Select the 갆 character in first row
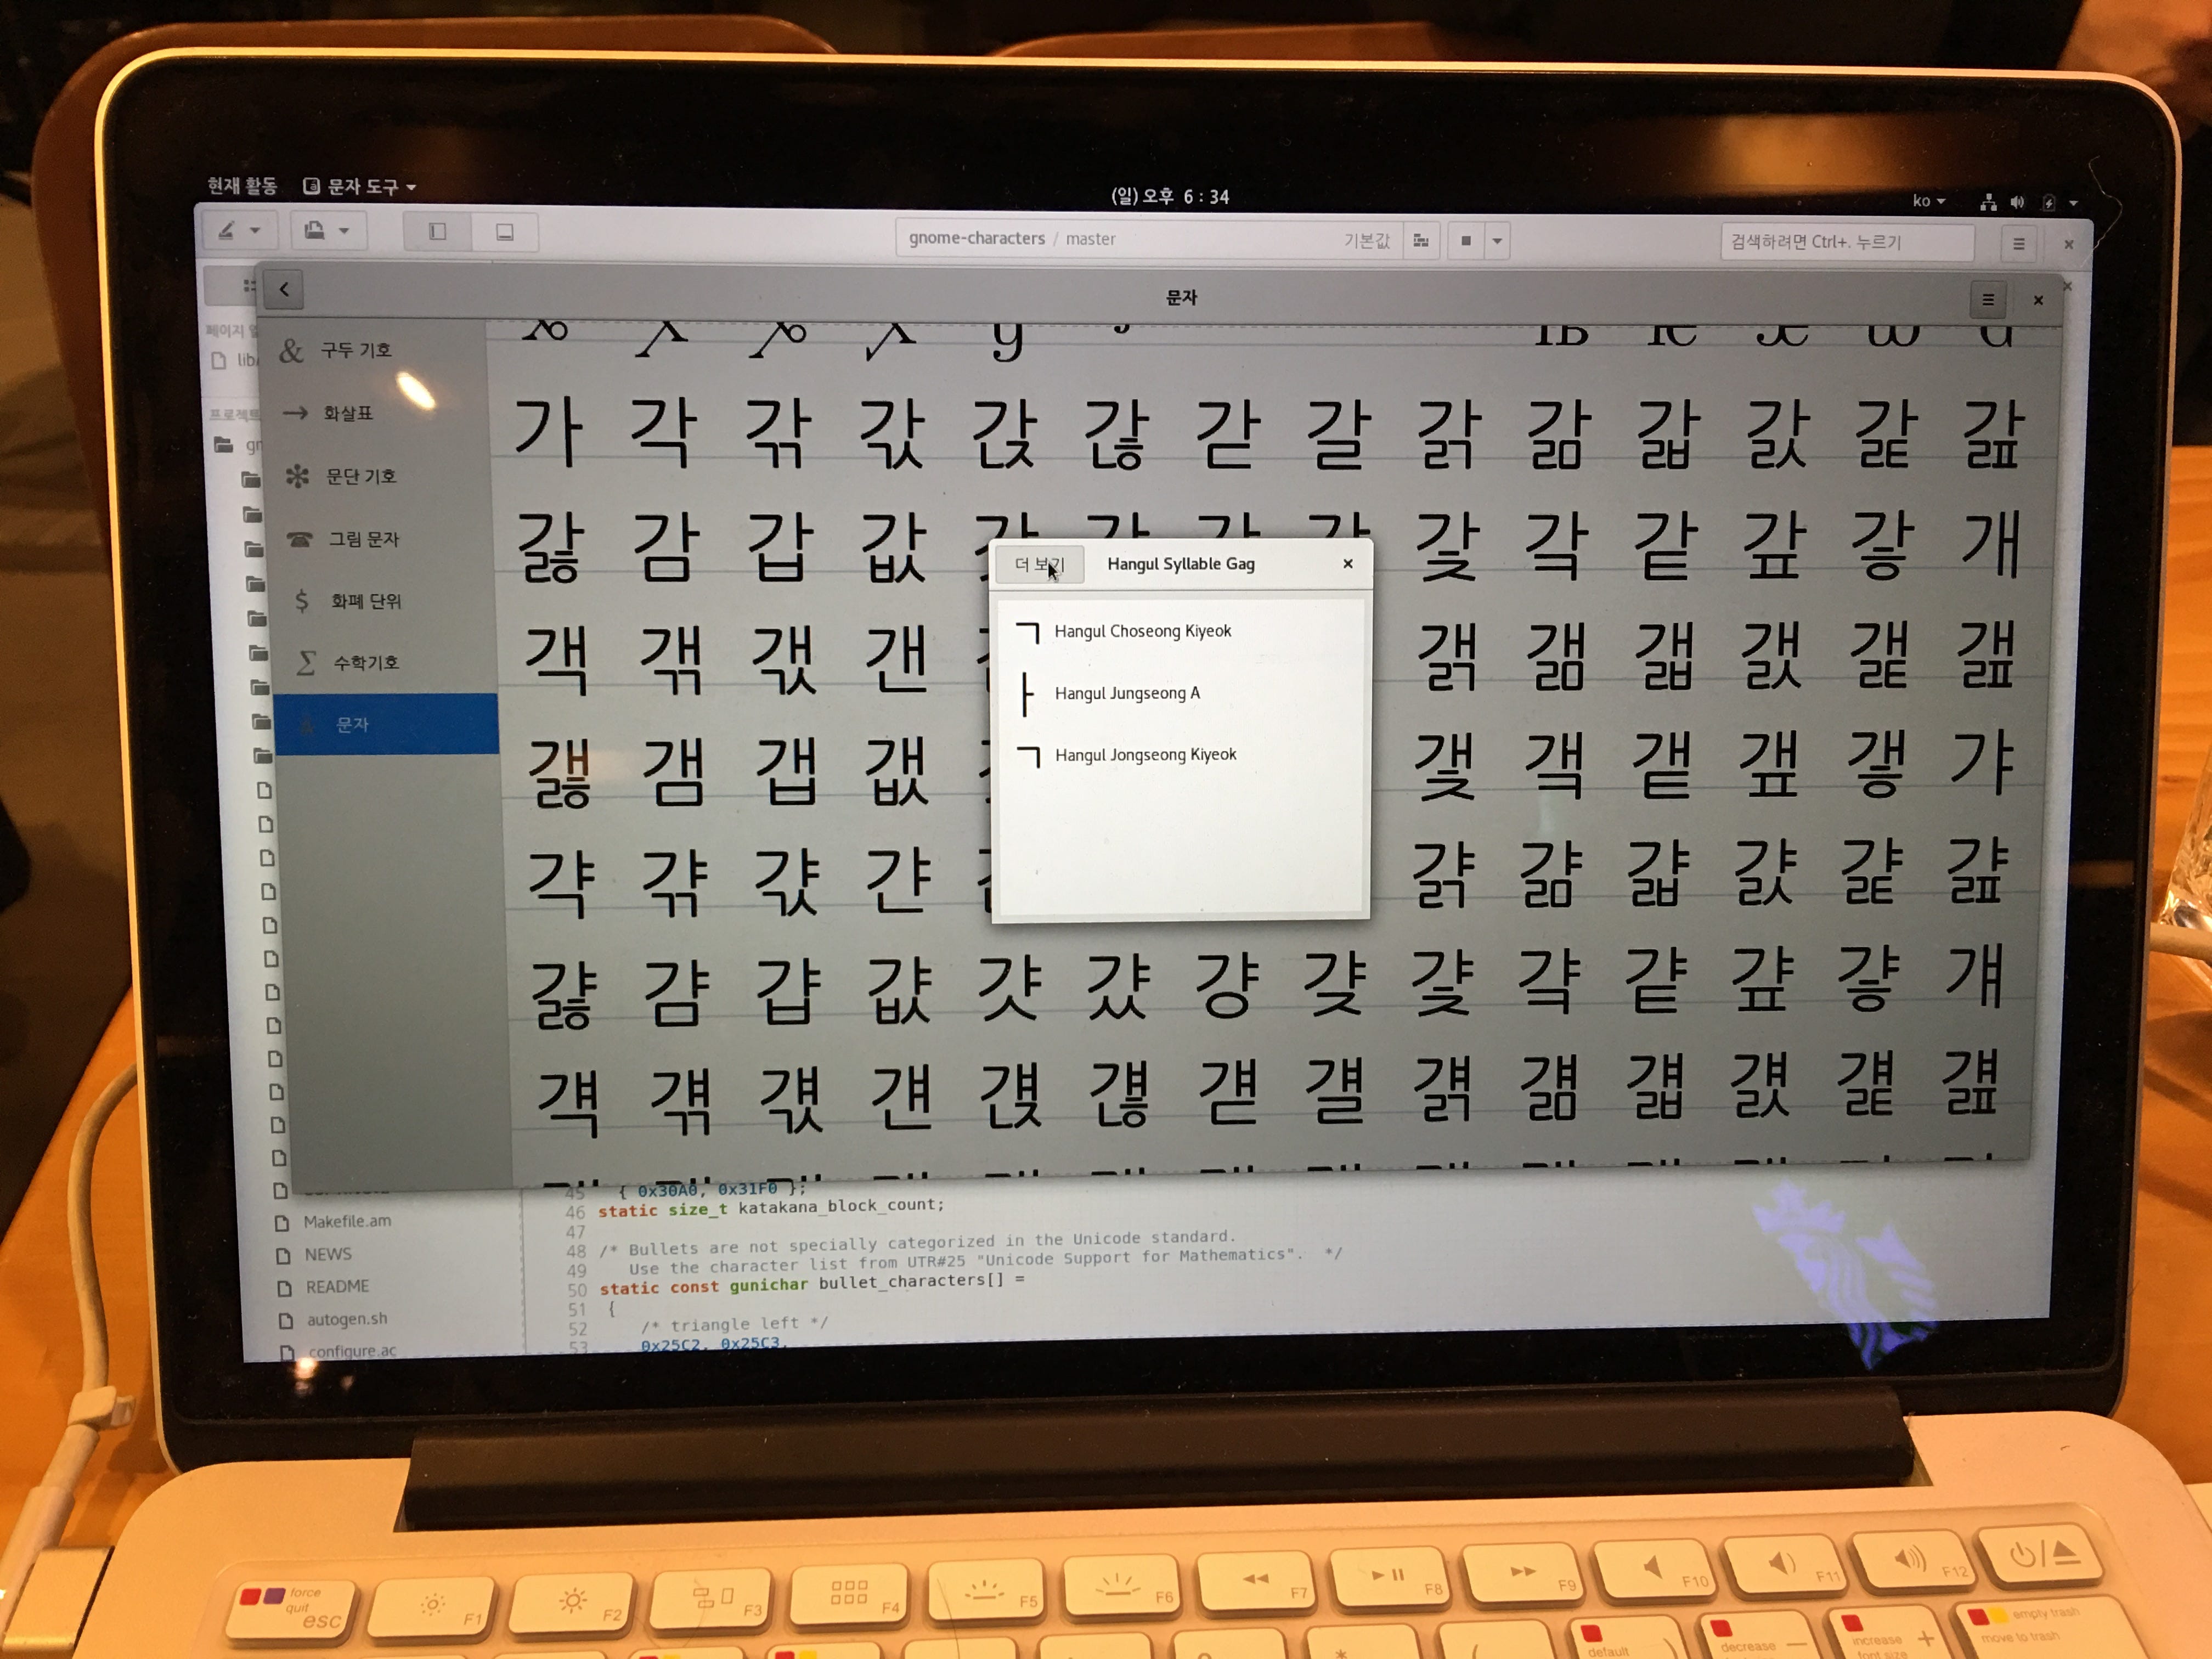Screen dimensions: 2212x1659 click(x=1116, y=433)
